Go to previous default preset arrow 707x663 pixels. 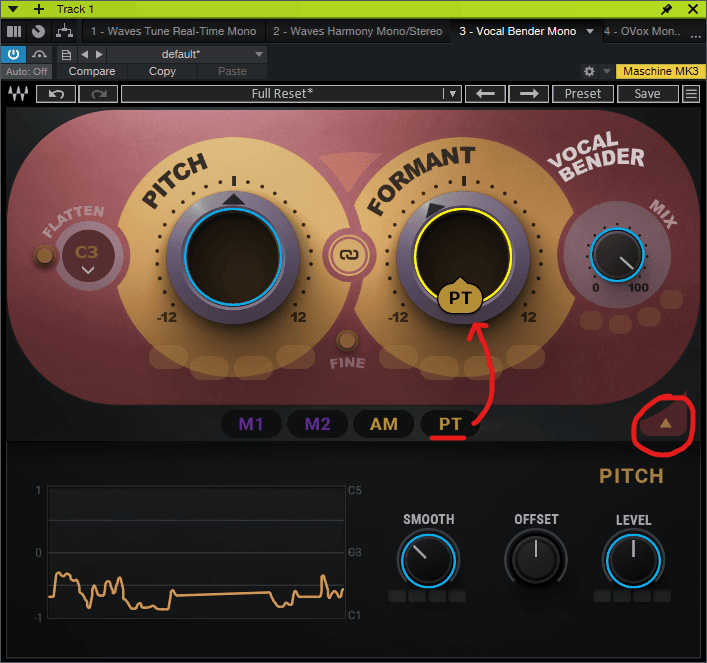click(85, 55)
